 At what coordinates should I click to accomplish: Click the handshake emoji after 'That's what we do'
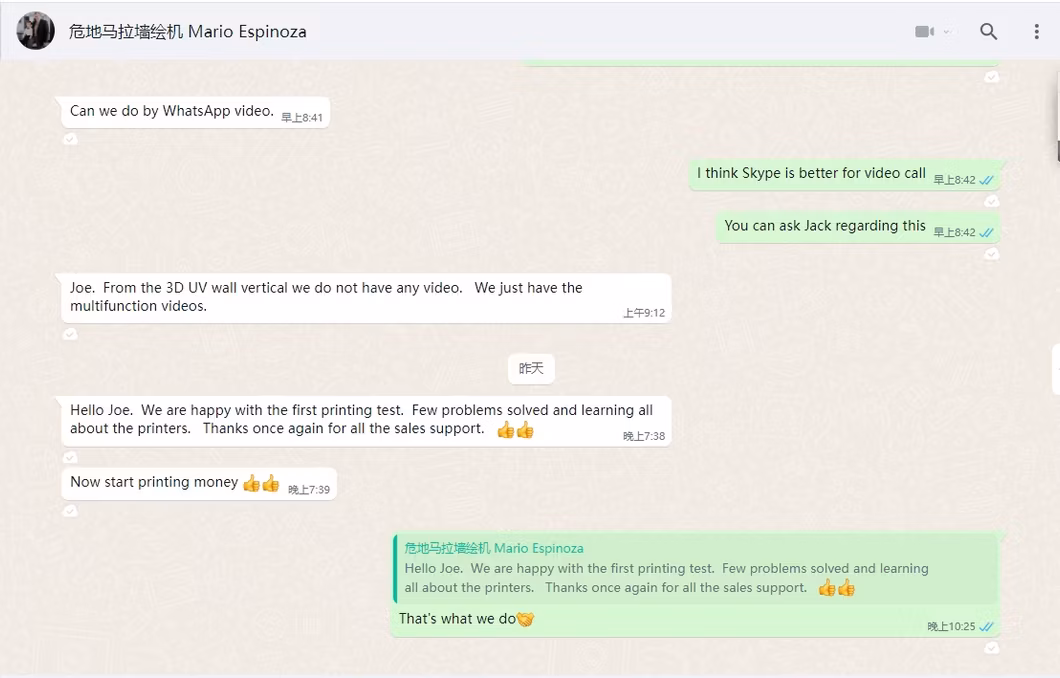[525, 619]
